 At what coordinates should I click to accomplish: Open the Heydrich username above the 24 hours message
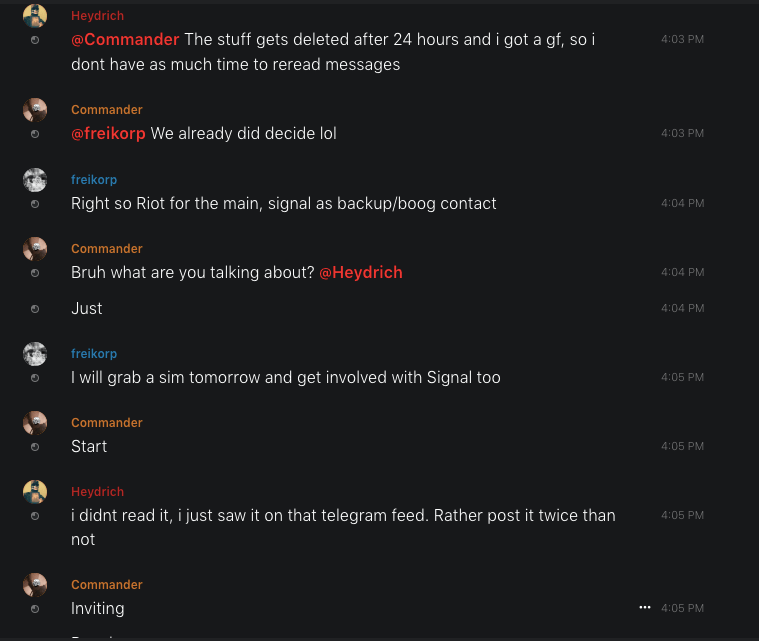pos(97,16)
